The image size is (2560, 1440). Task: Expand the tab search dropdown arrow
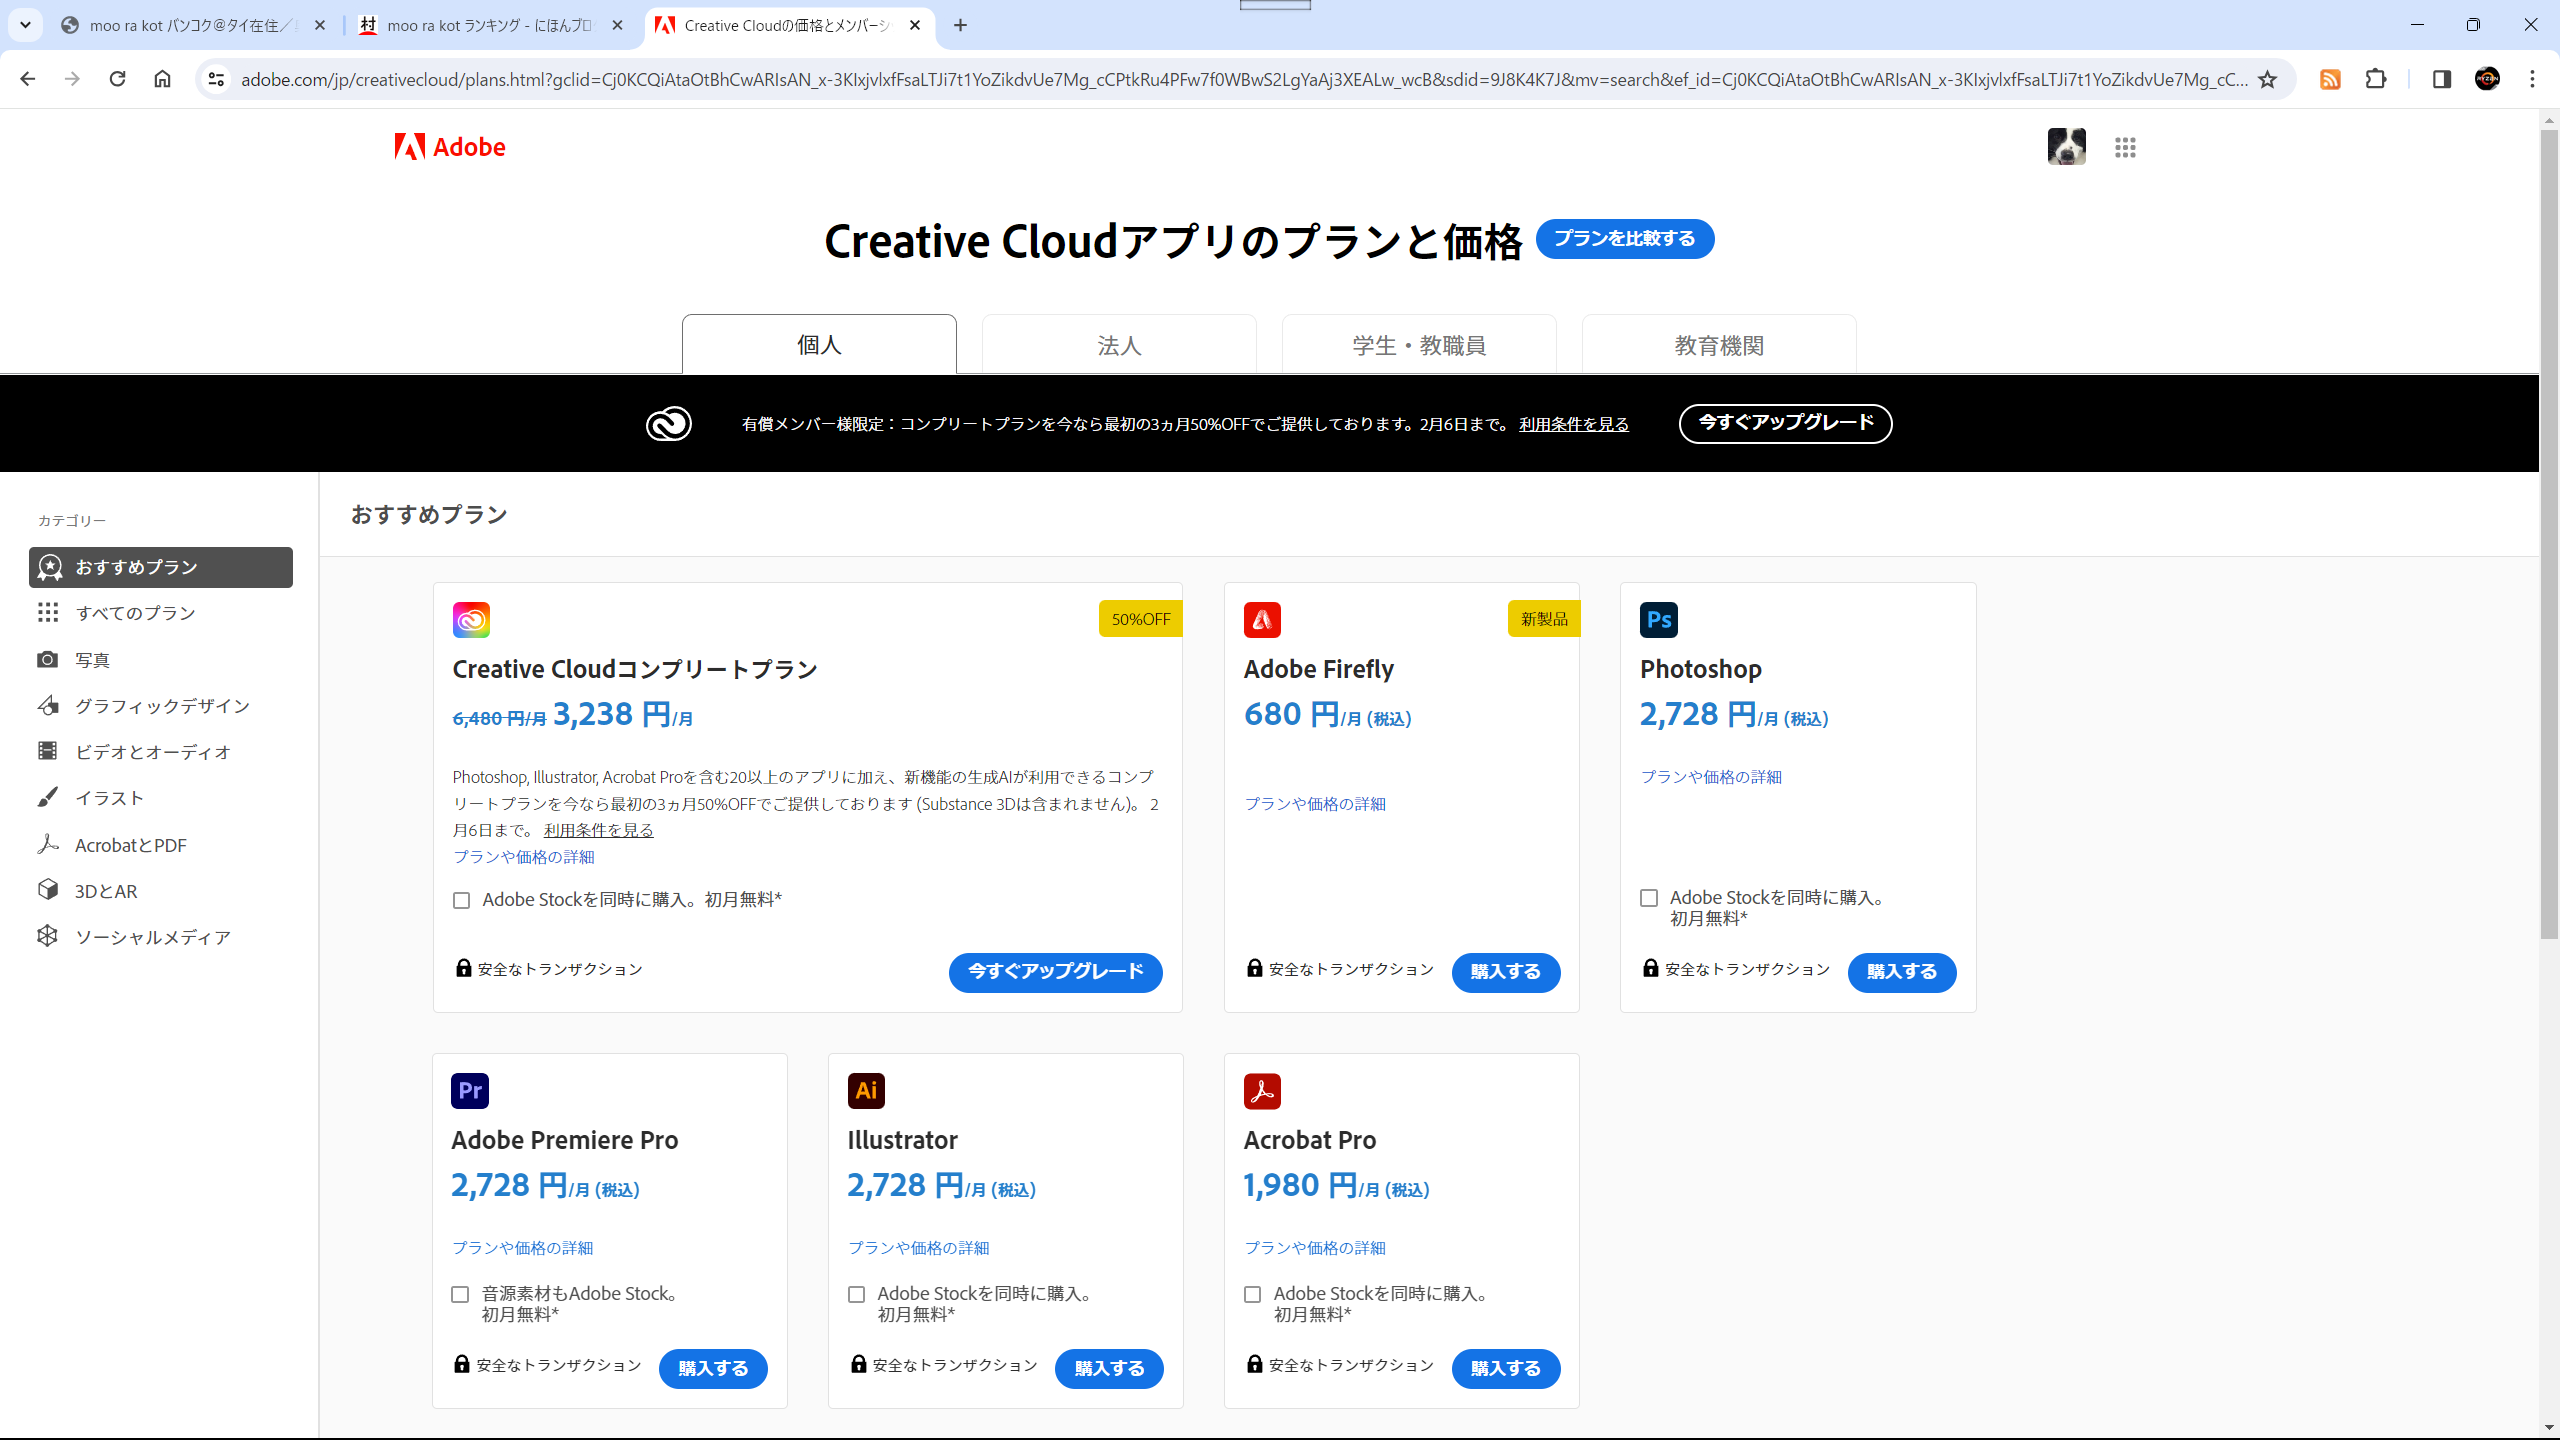coord(25,25)
